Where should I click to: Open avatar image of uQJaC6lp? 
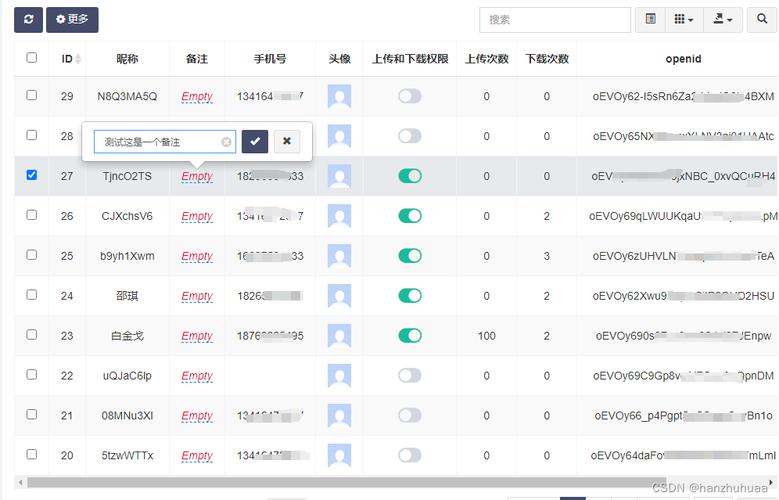(x=339, y=376)
